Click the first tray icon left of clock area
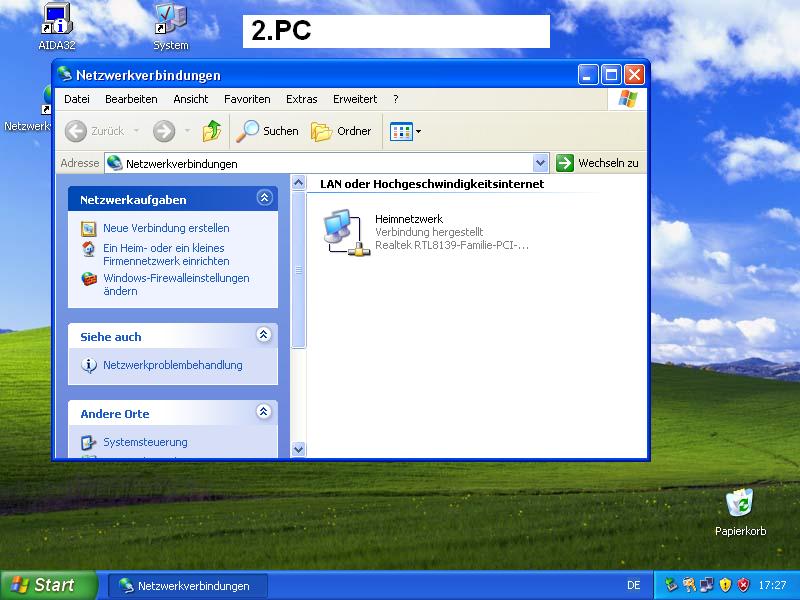800x600 pixels. coord(671,585)
